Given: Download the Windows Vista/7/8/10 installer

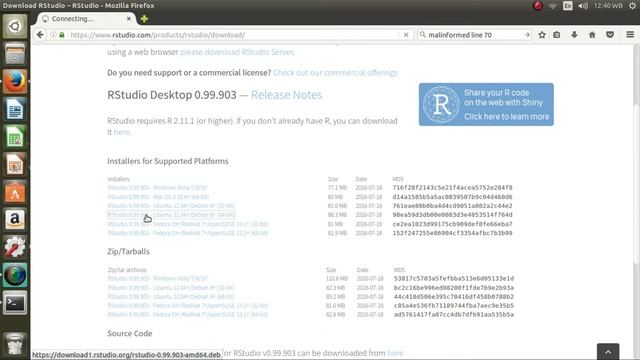Looking at the screenshot, I should [157, 188].
